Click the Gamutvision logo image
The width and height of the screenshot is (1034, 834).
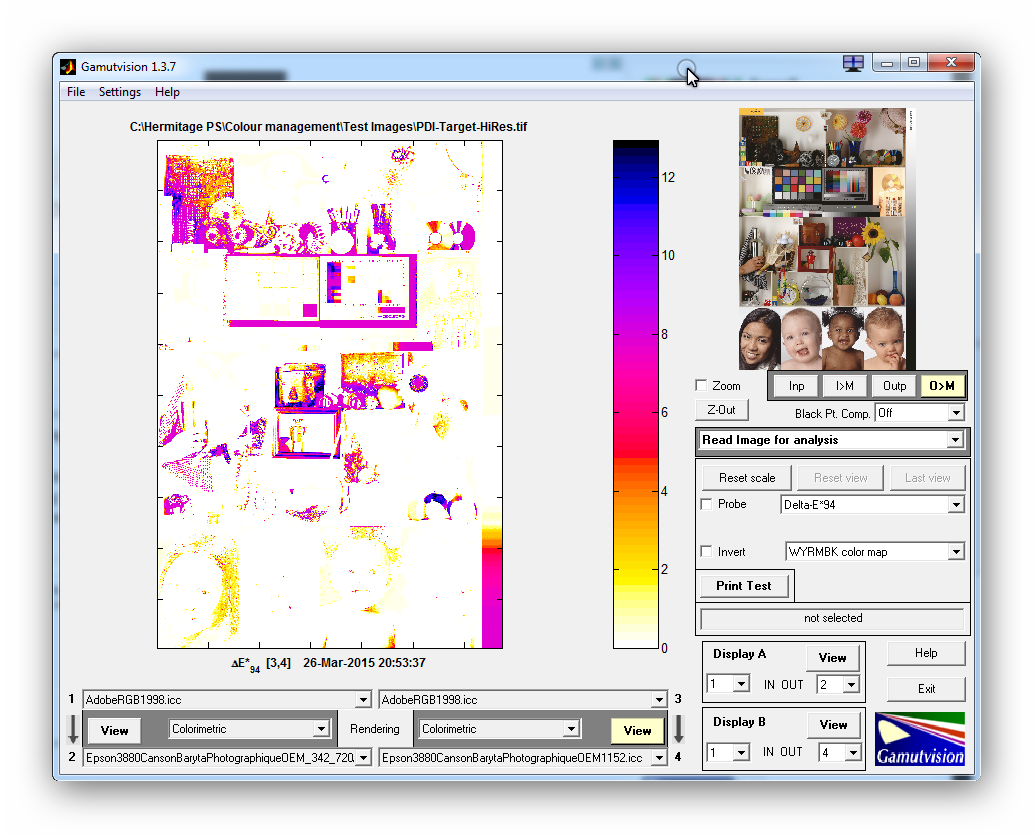point(919,740)
